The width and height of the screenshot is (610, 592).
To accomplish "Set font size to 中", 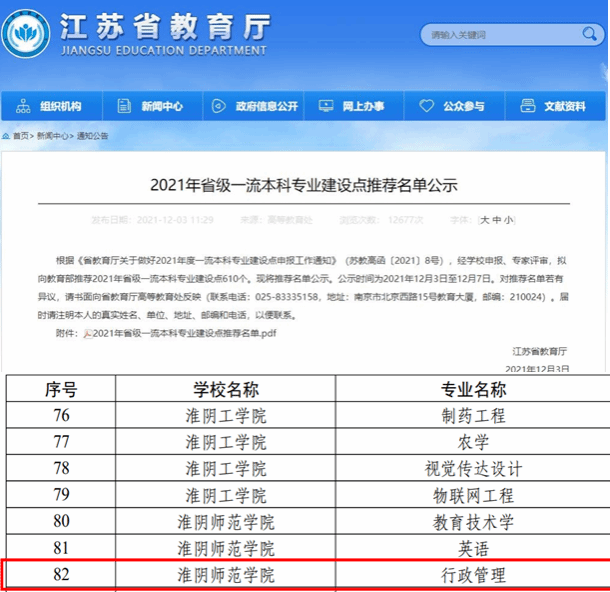I will (x=496, y=220).
